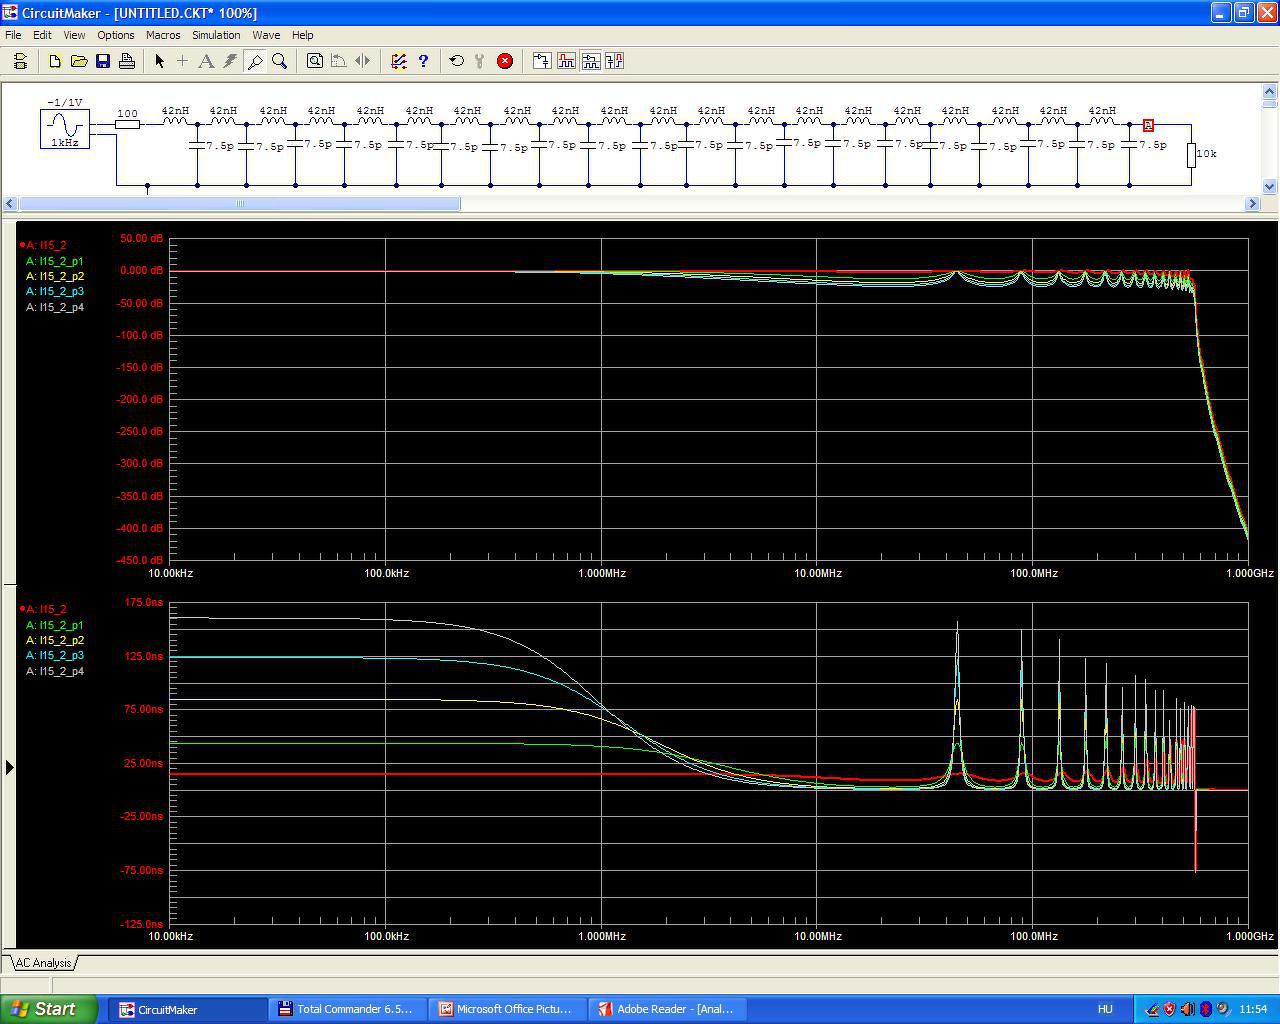The height and width of the screenshot is (1024, 1280).
Task: Click the black triangle marker on left edge
Action: (10, 767)
